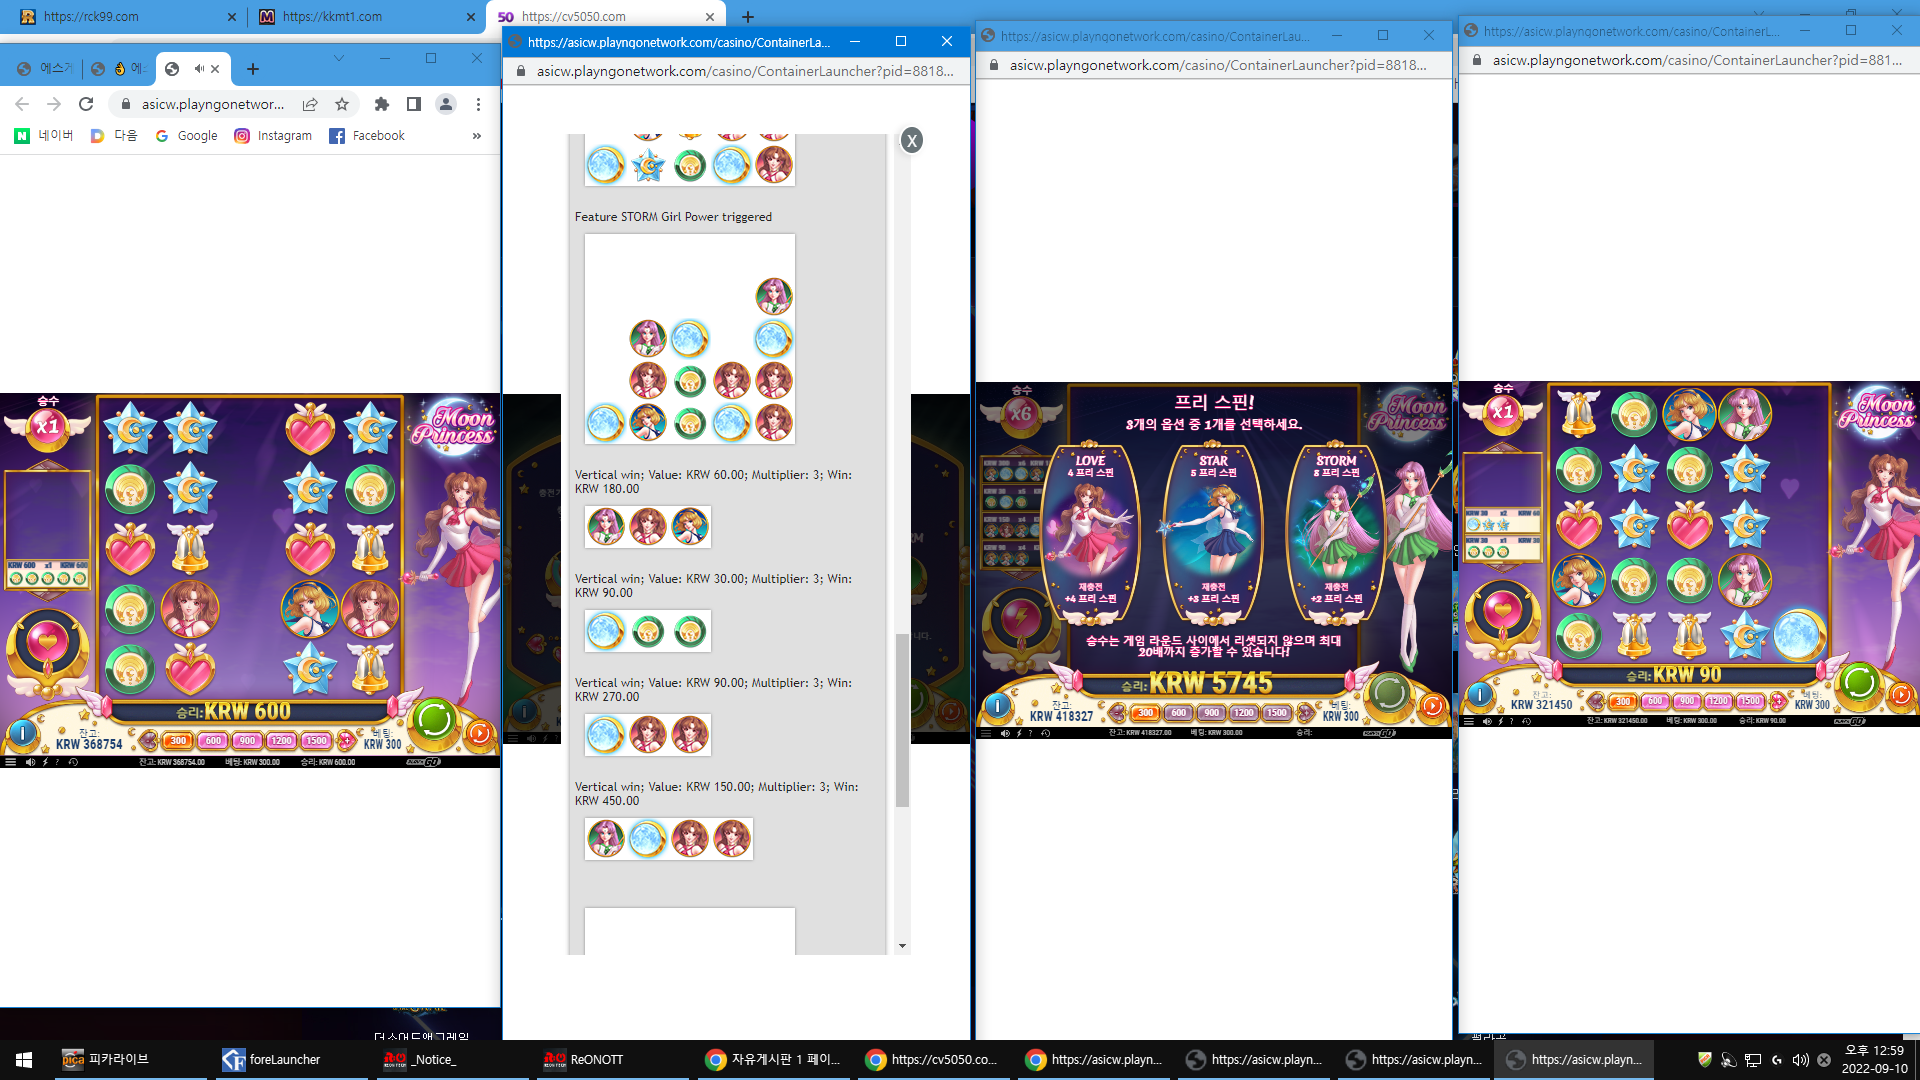Expand the tab search dropdown arrow
The width and height of the screenshot is (1920, 1080).
coord(339,59)
